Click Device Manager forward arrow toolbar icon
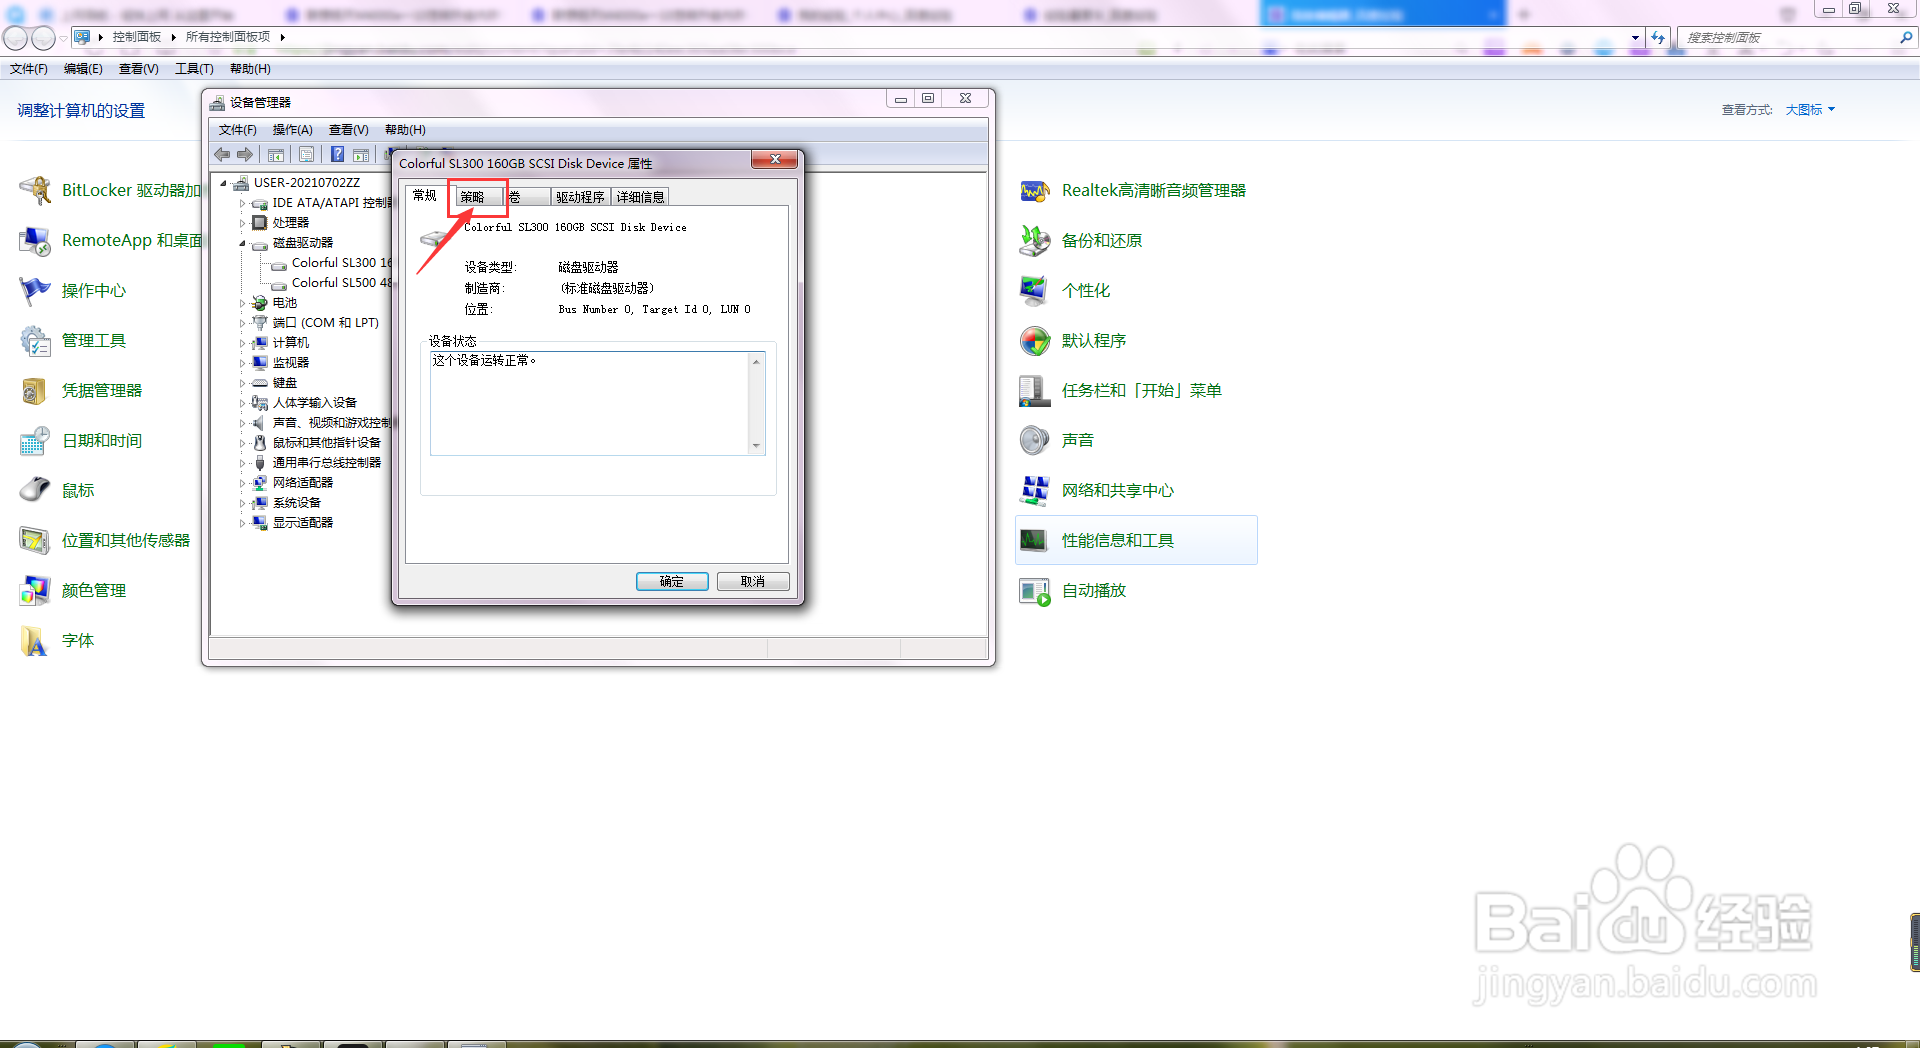Screen dimensions: 1920x1048 pos(245,154)
